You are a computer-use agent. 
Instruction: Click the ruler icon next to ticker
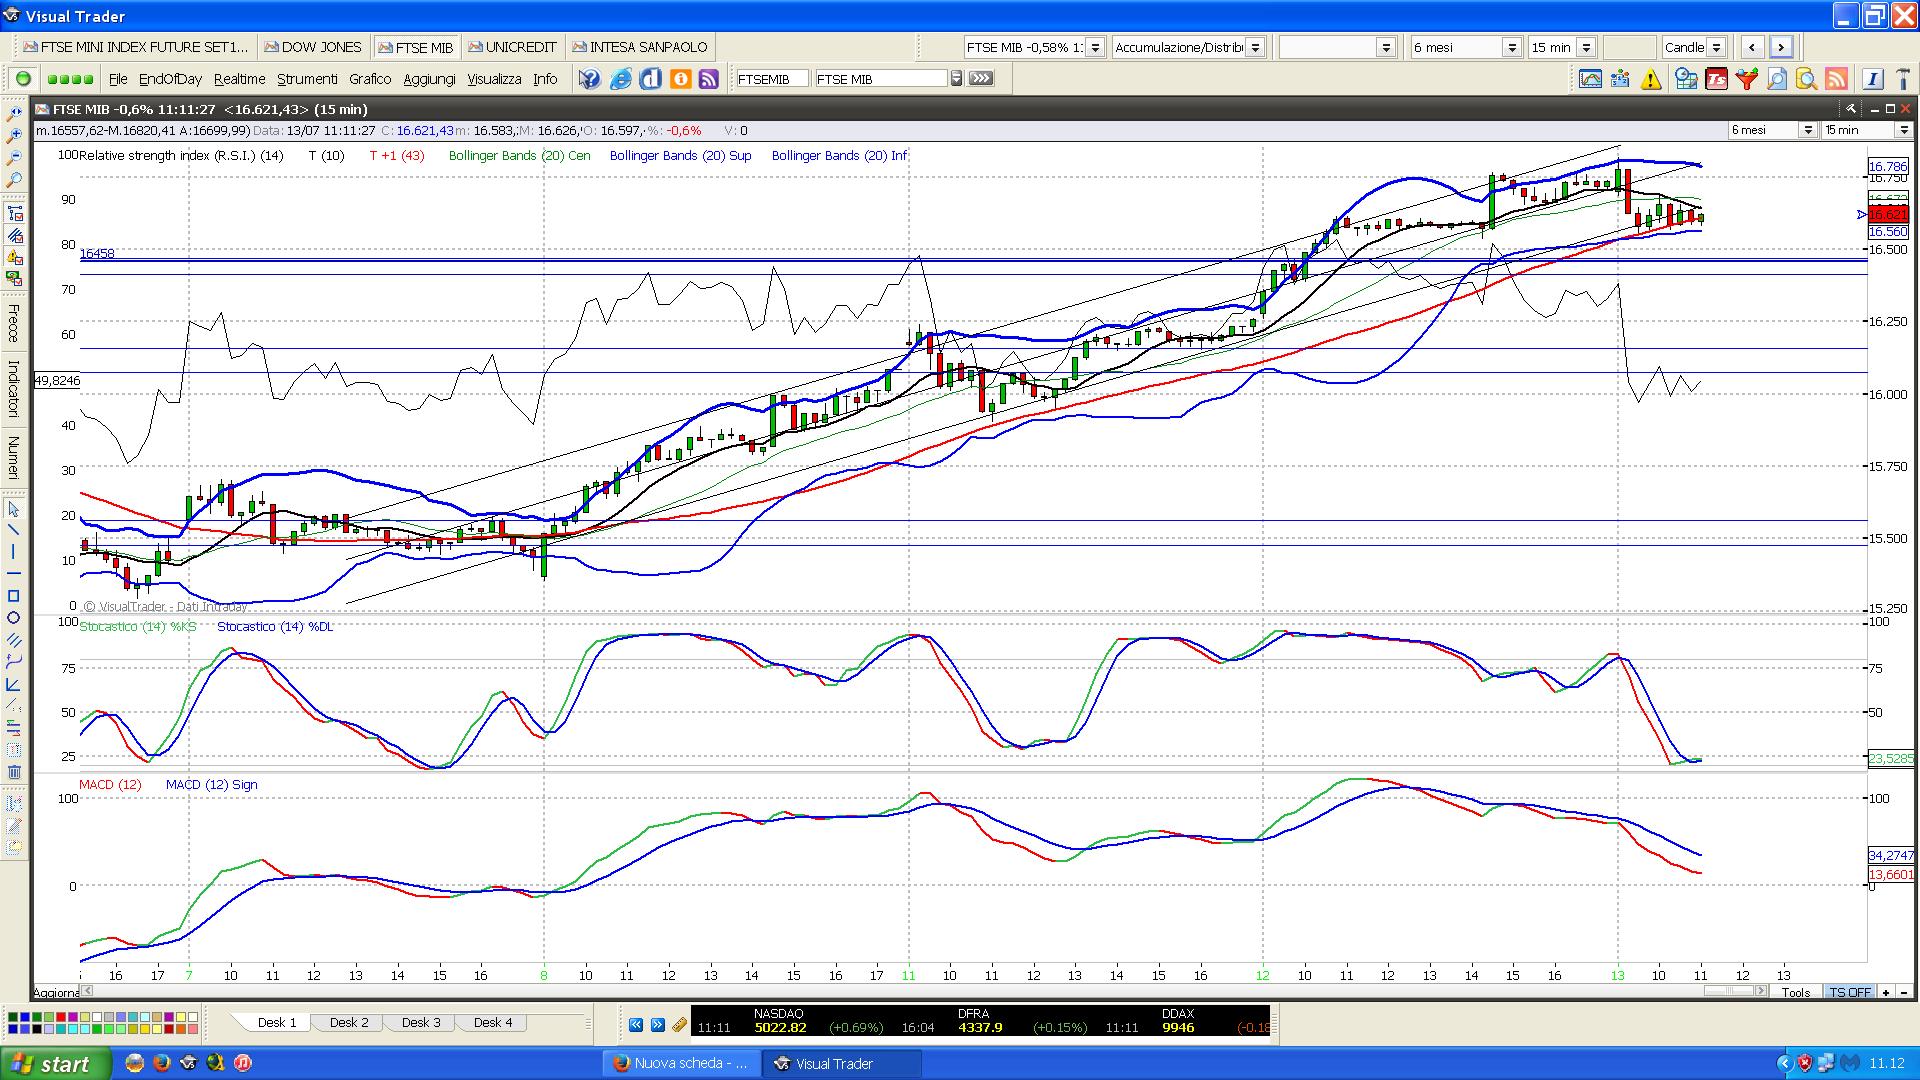coord(680,1025)
